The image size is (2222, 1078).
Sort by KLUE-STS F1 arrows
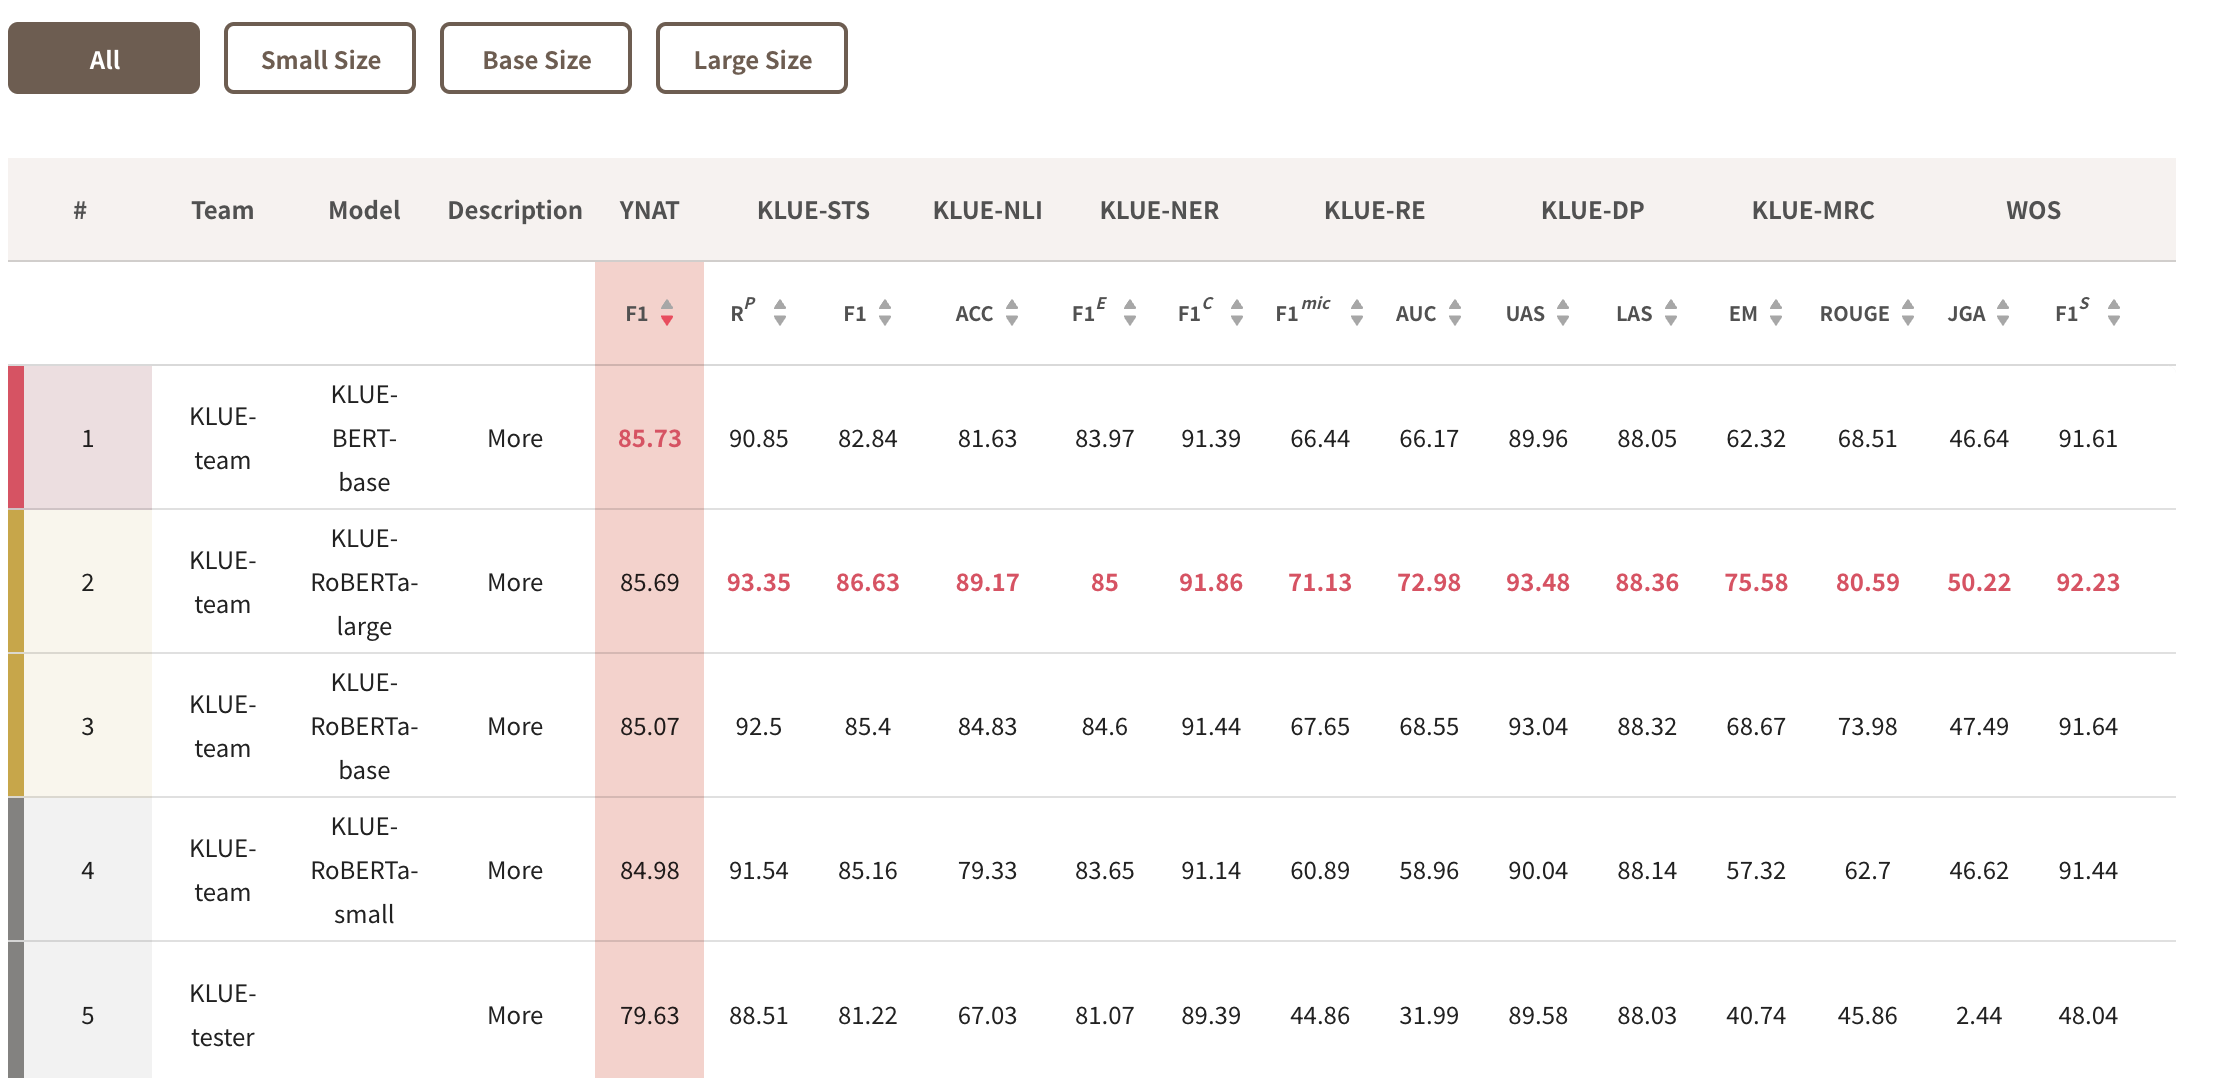pos(885,313)
